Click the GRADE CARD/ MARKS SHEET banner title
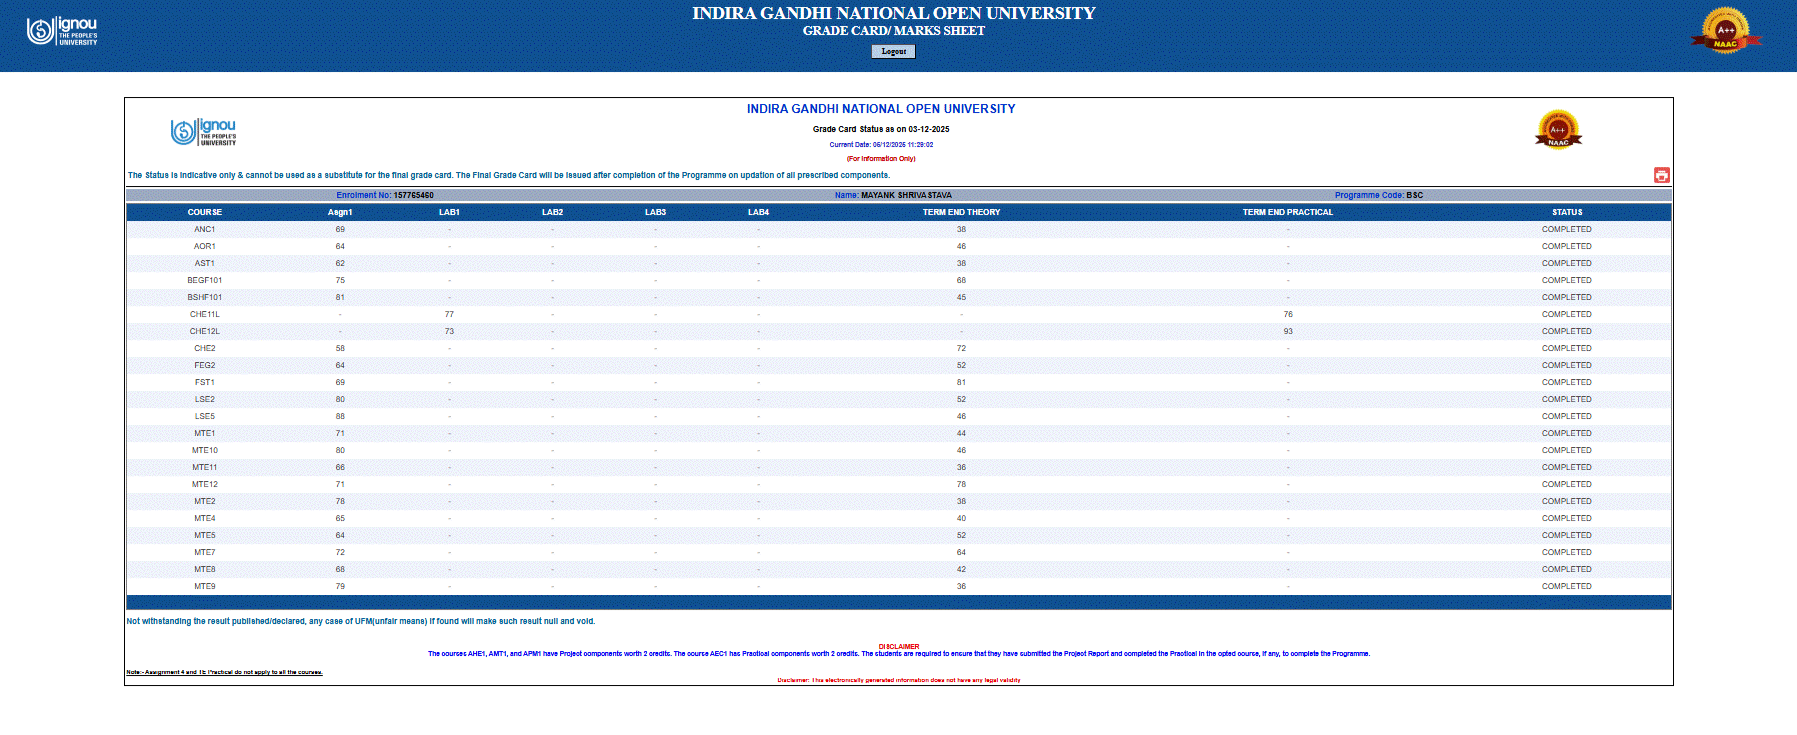Viewport: 1797px width, 735px height. click(x=894, y=31)
